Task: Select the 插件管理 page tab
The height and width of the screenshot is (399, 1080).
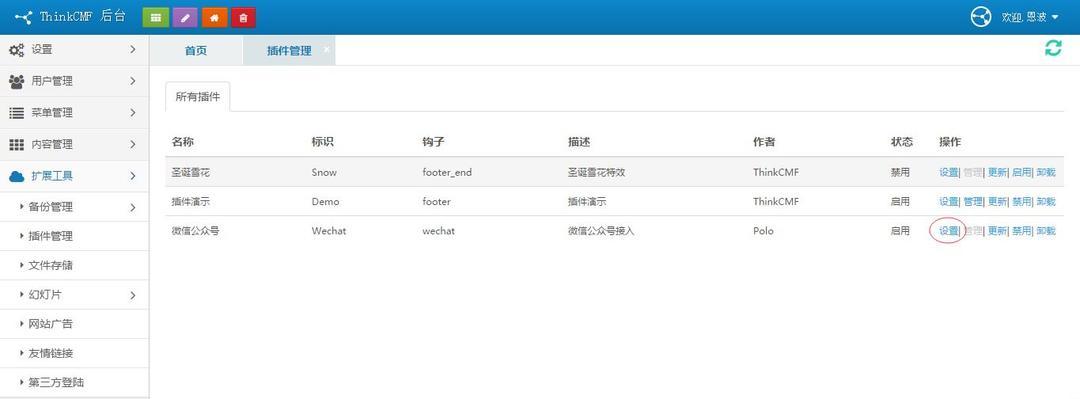Action: [x=289, y=51]
